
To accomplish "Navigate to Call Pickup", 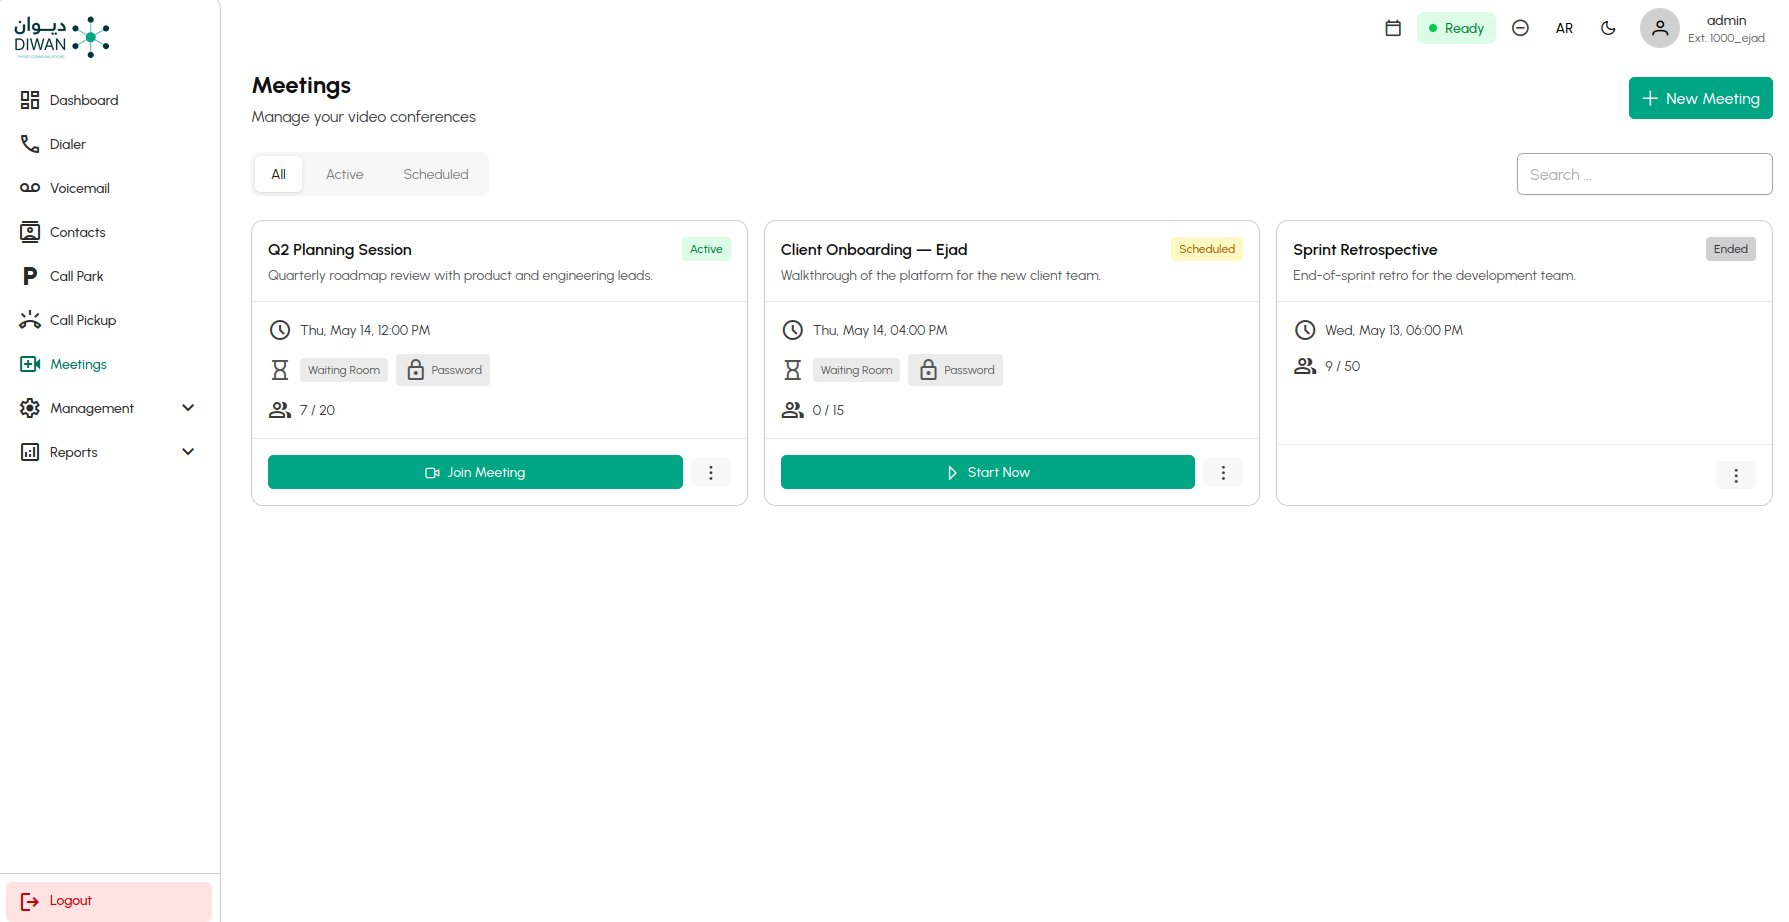I will pyautogui.click(x=110, y=320).
